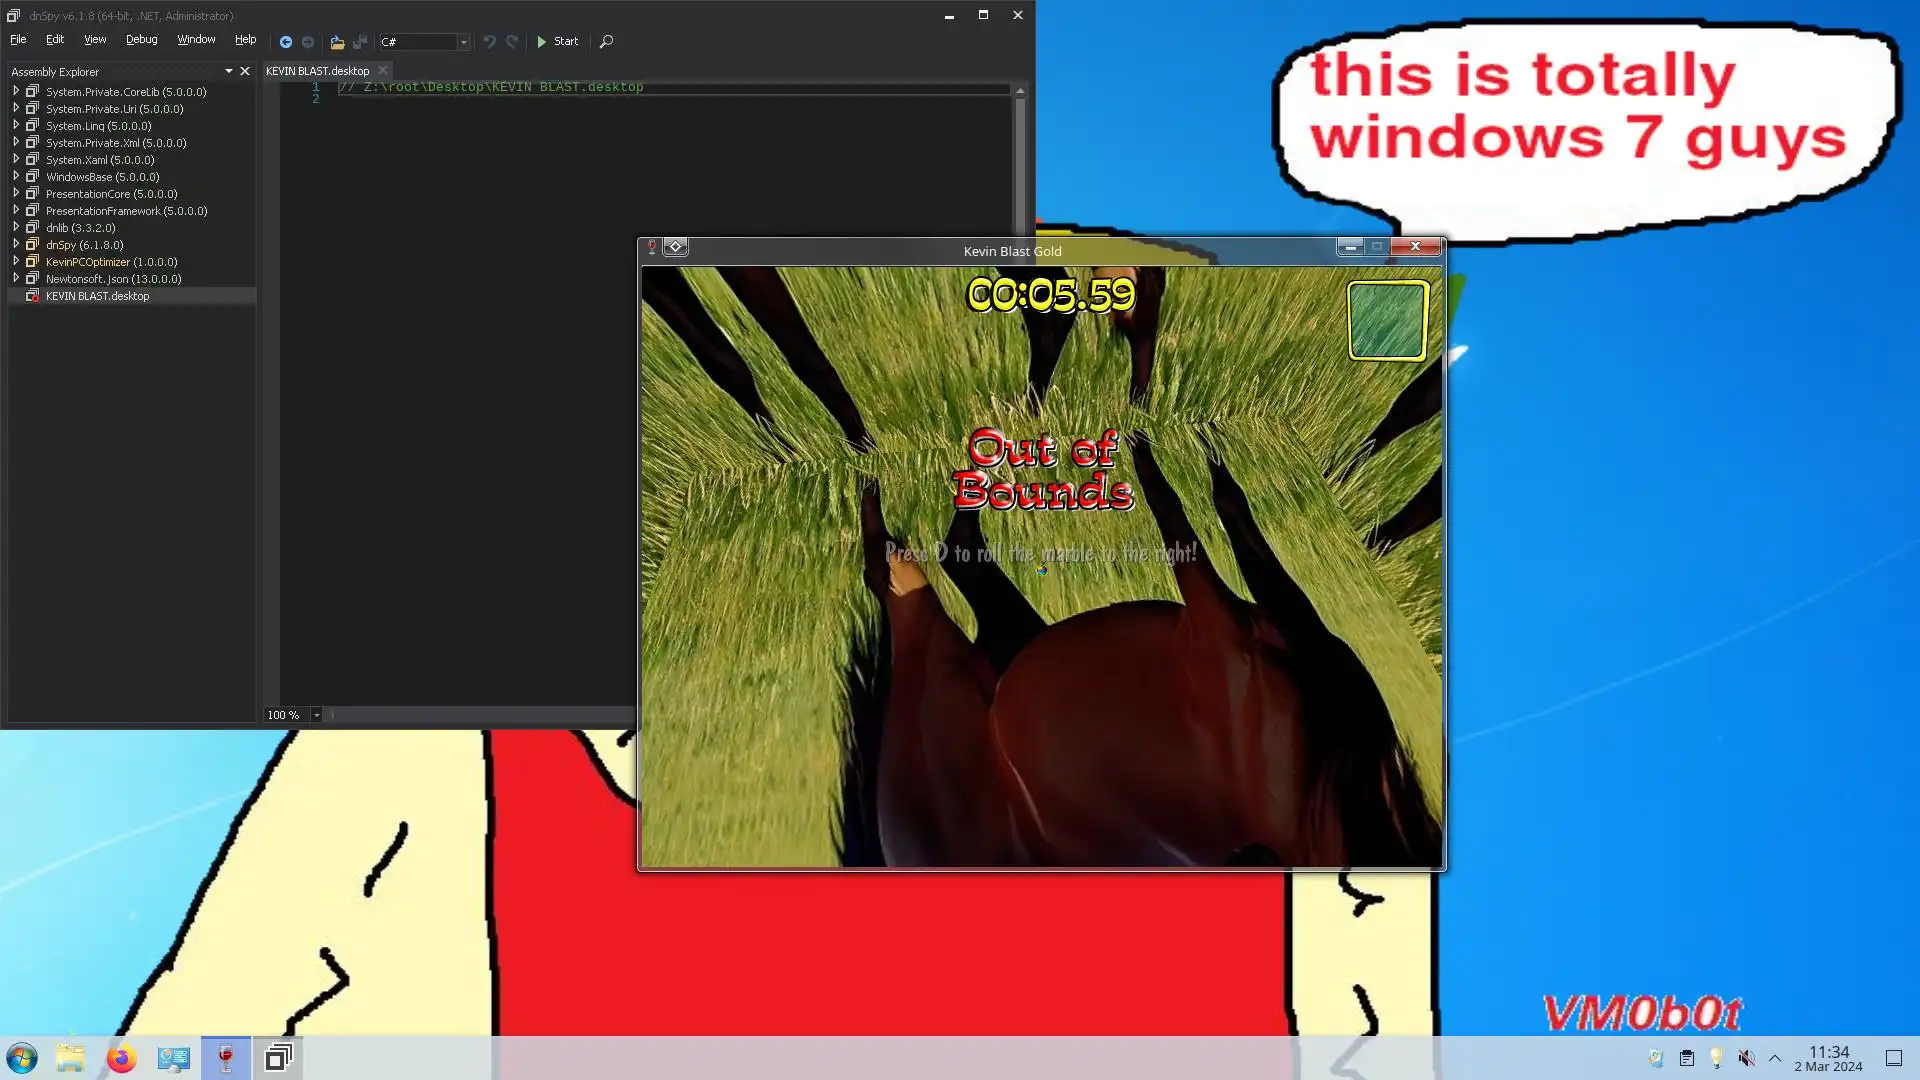
Task: Toggle the muted volume tray icon
Action: coord(1746,1058)
